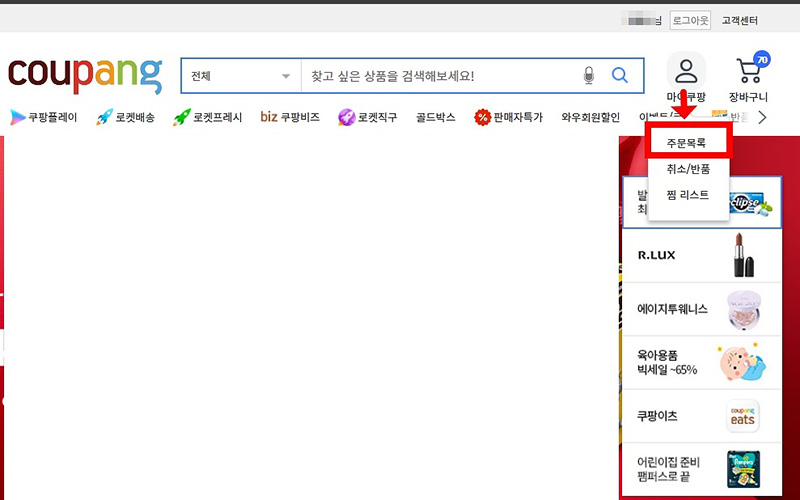
Task: Click the purple 로켓직구 icon
Action: click(x=346, y=117)
